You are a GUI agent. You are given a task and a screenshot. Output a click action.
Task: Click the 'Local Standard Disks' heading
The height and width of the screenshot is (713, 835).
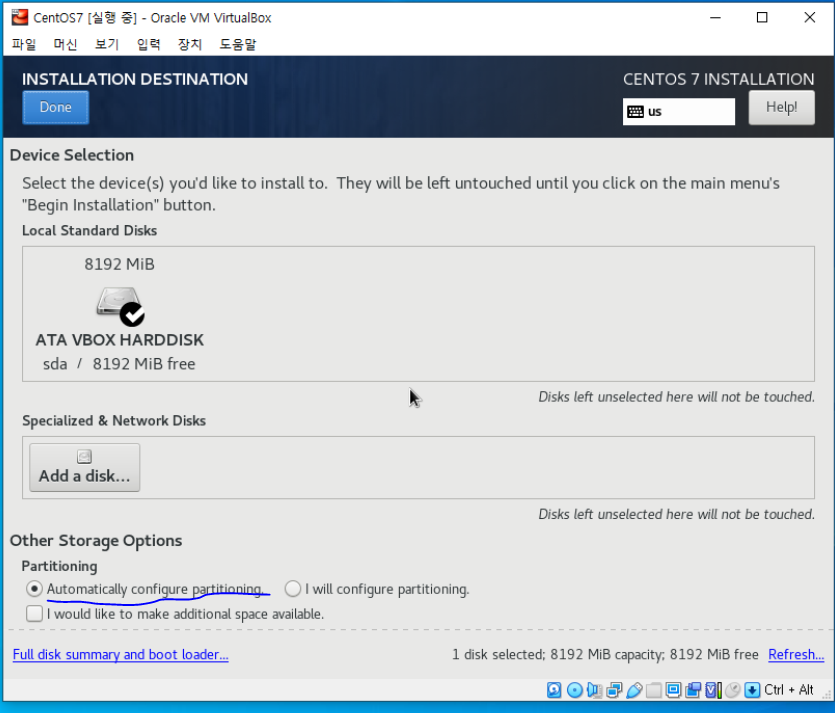pyautogui.click(x=89, y=231)
